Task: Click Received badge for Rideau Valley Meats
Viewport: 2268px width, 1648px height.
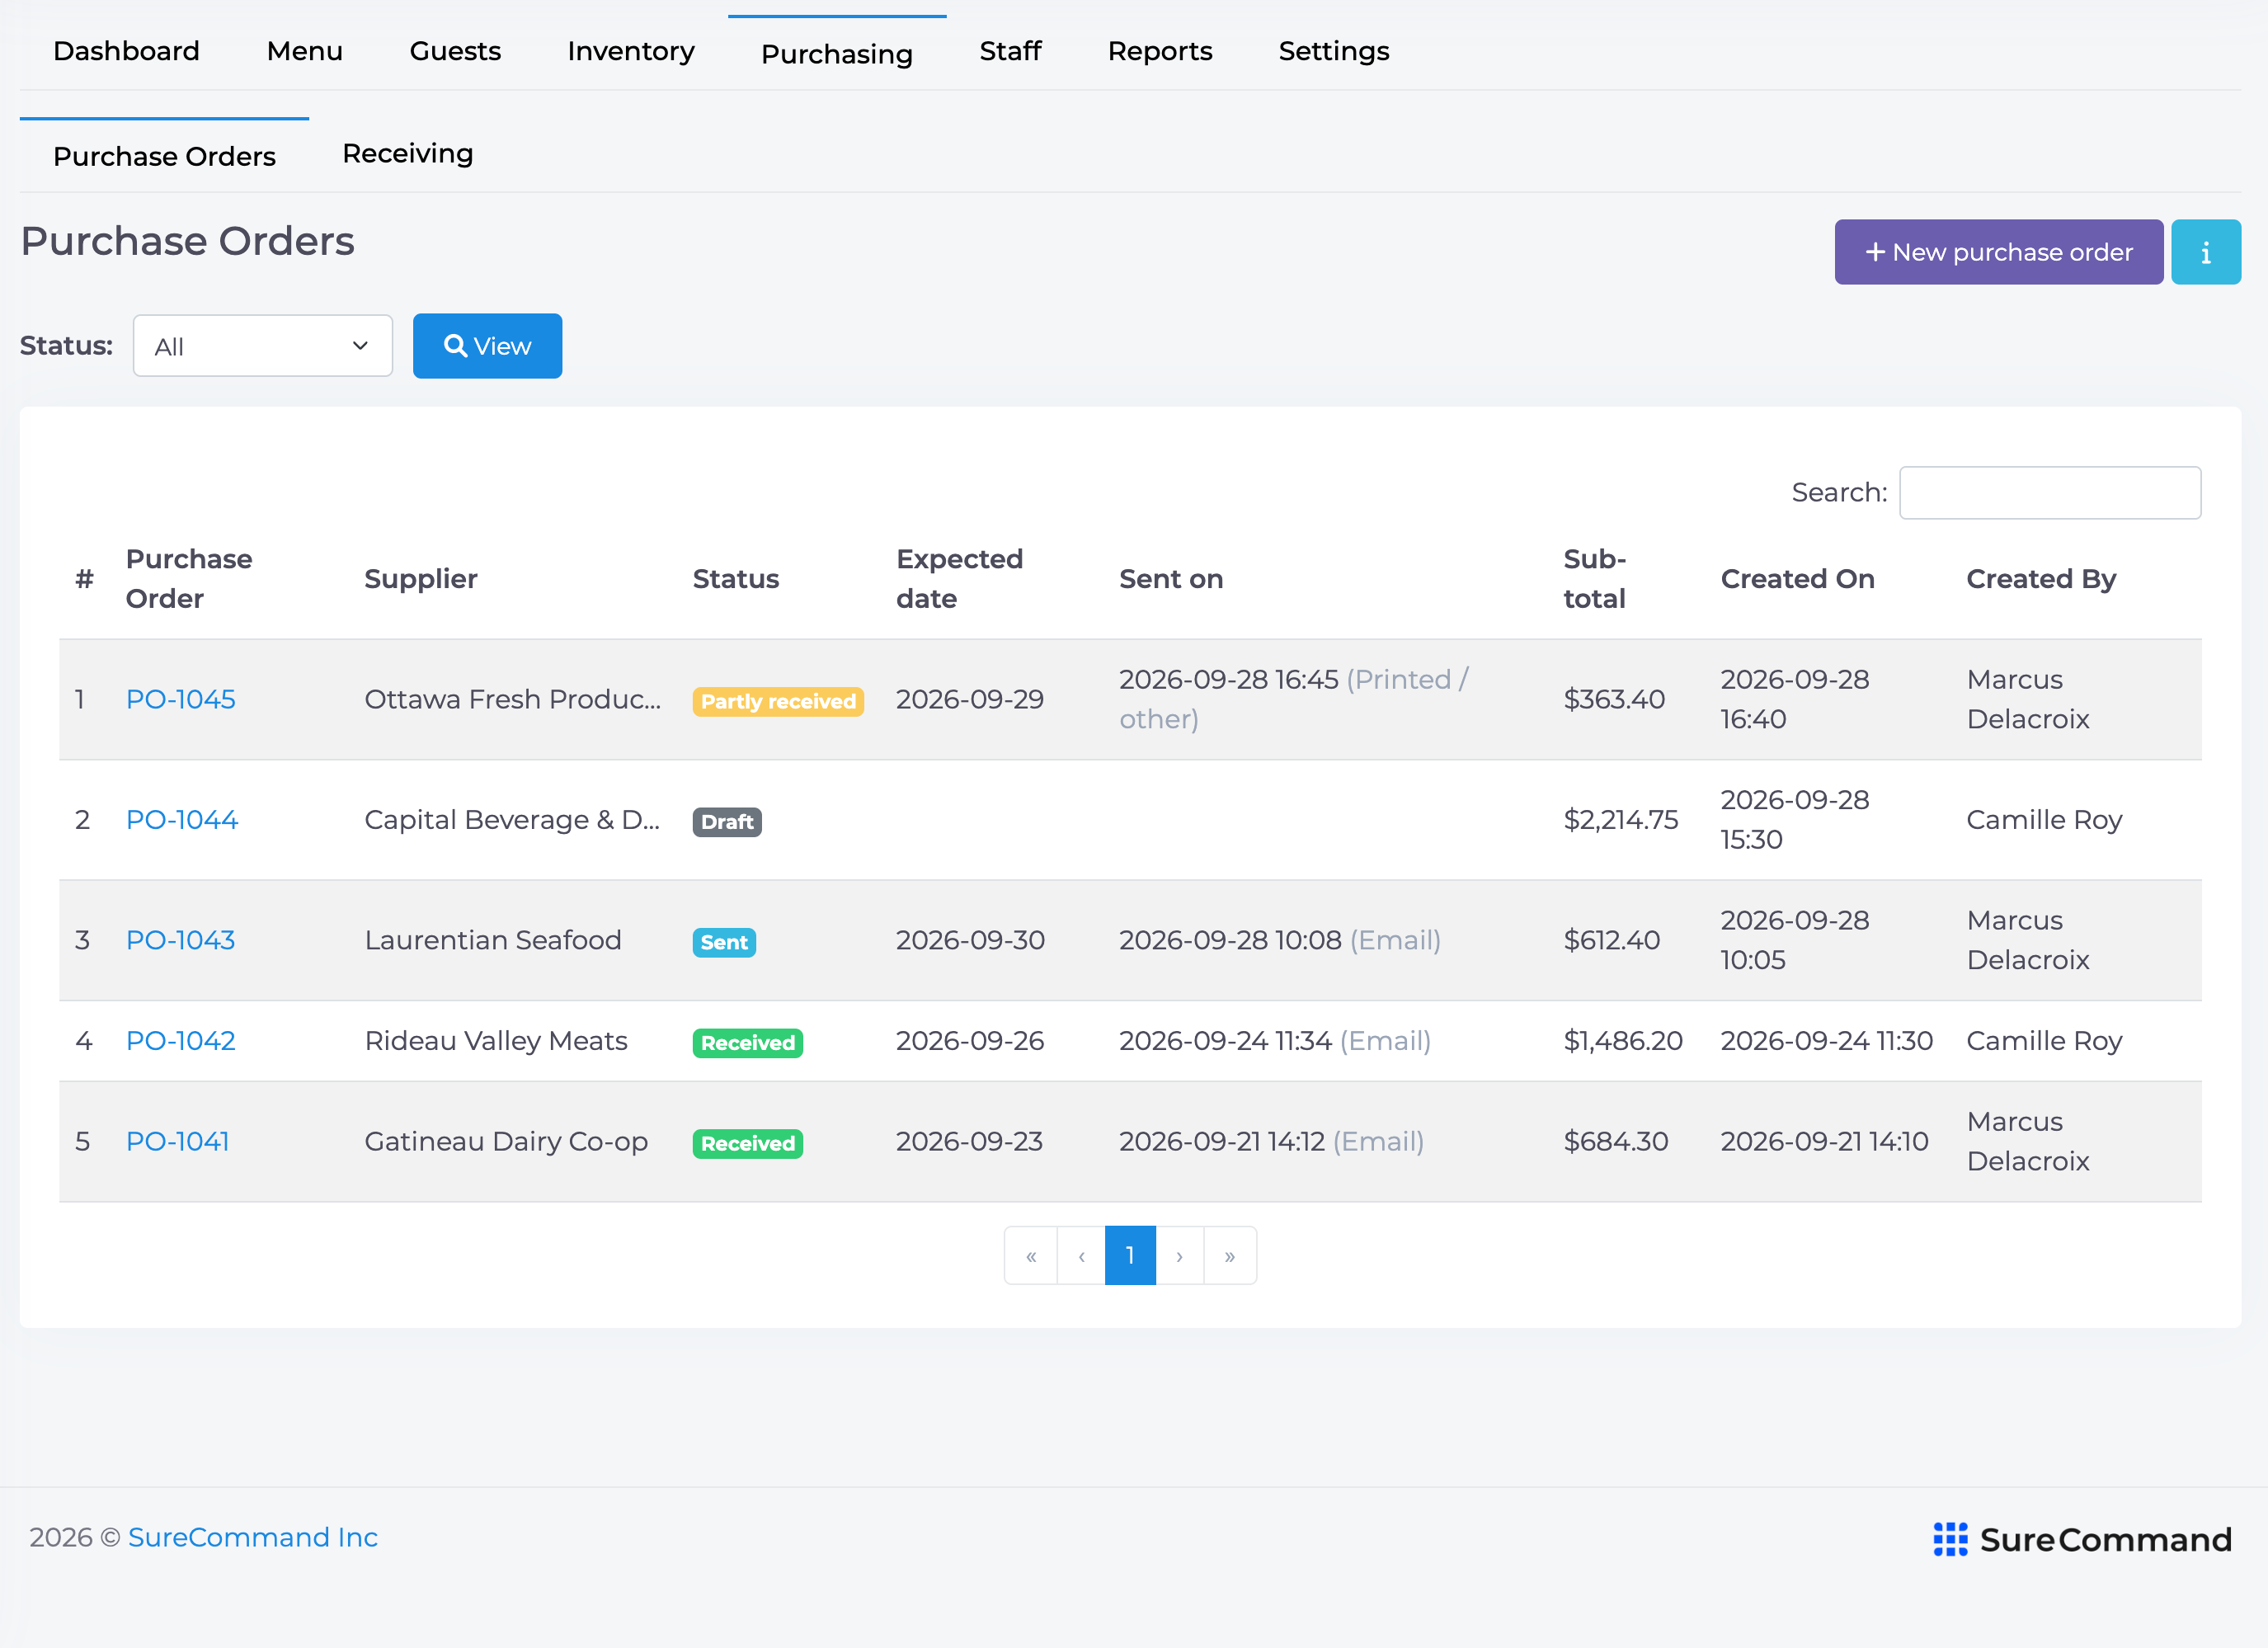Action: (748, 1043)
